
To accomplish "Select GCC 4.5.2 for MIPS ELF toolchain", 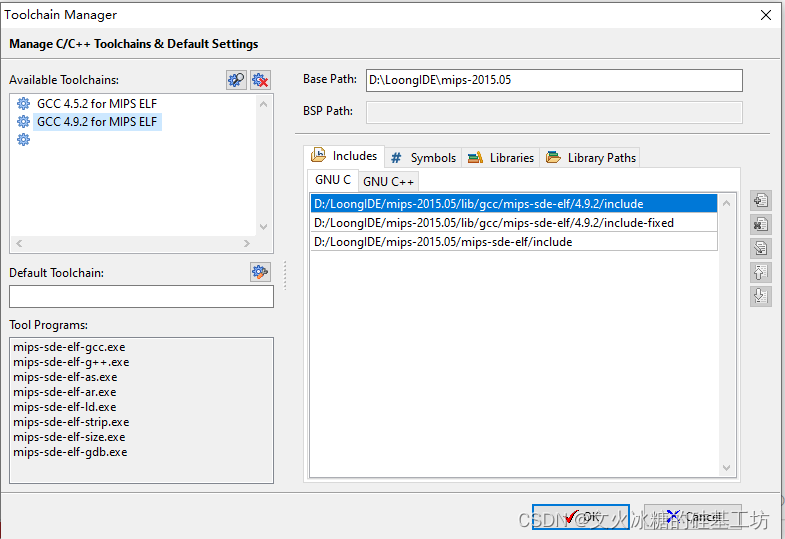I will click(97, 104).
